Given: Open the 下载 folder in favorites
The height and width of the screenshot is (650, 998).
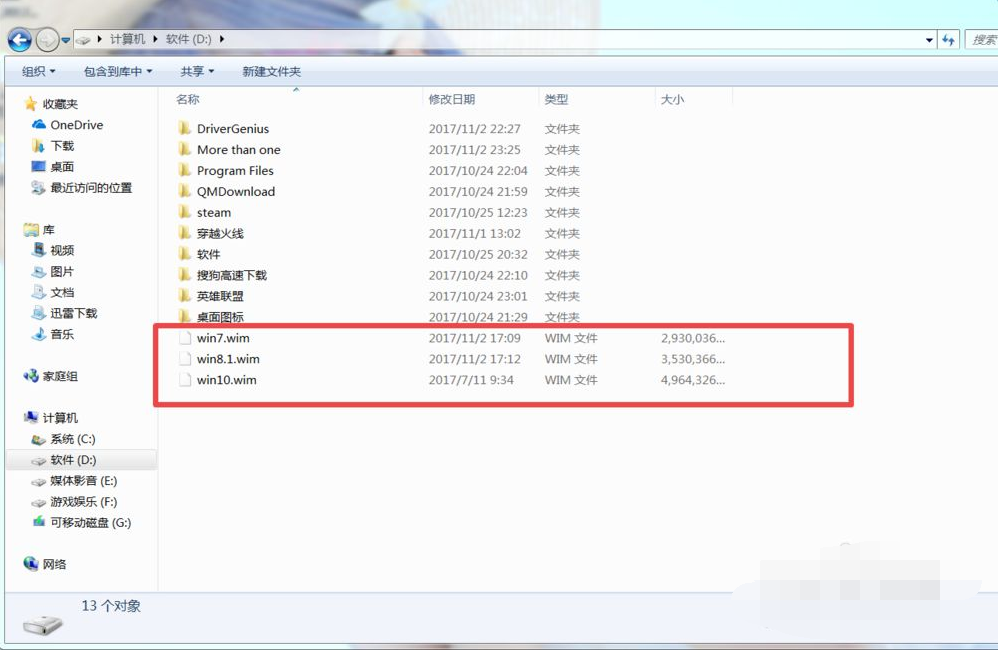Looking at the screenshot, I should pyautogui.click(x=62, y=146).
